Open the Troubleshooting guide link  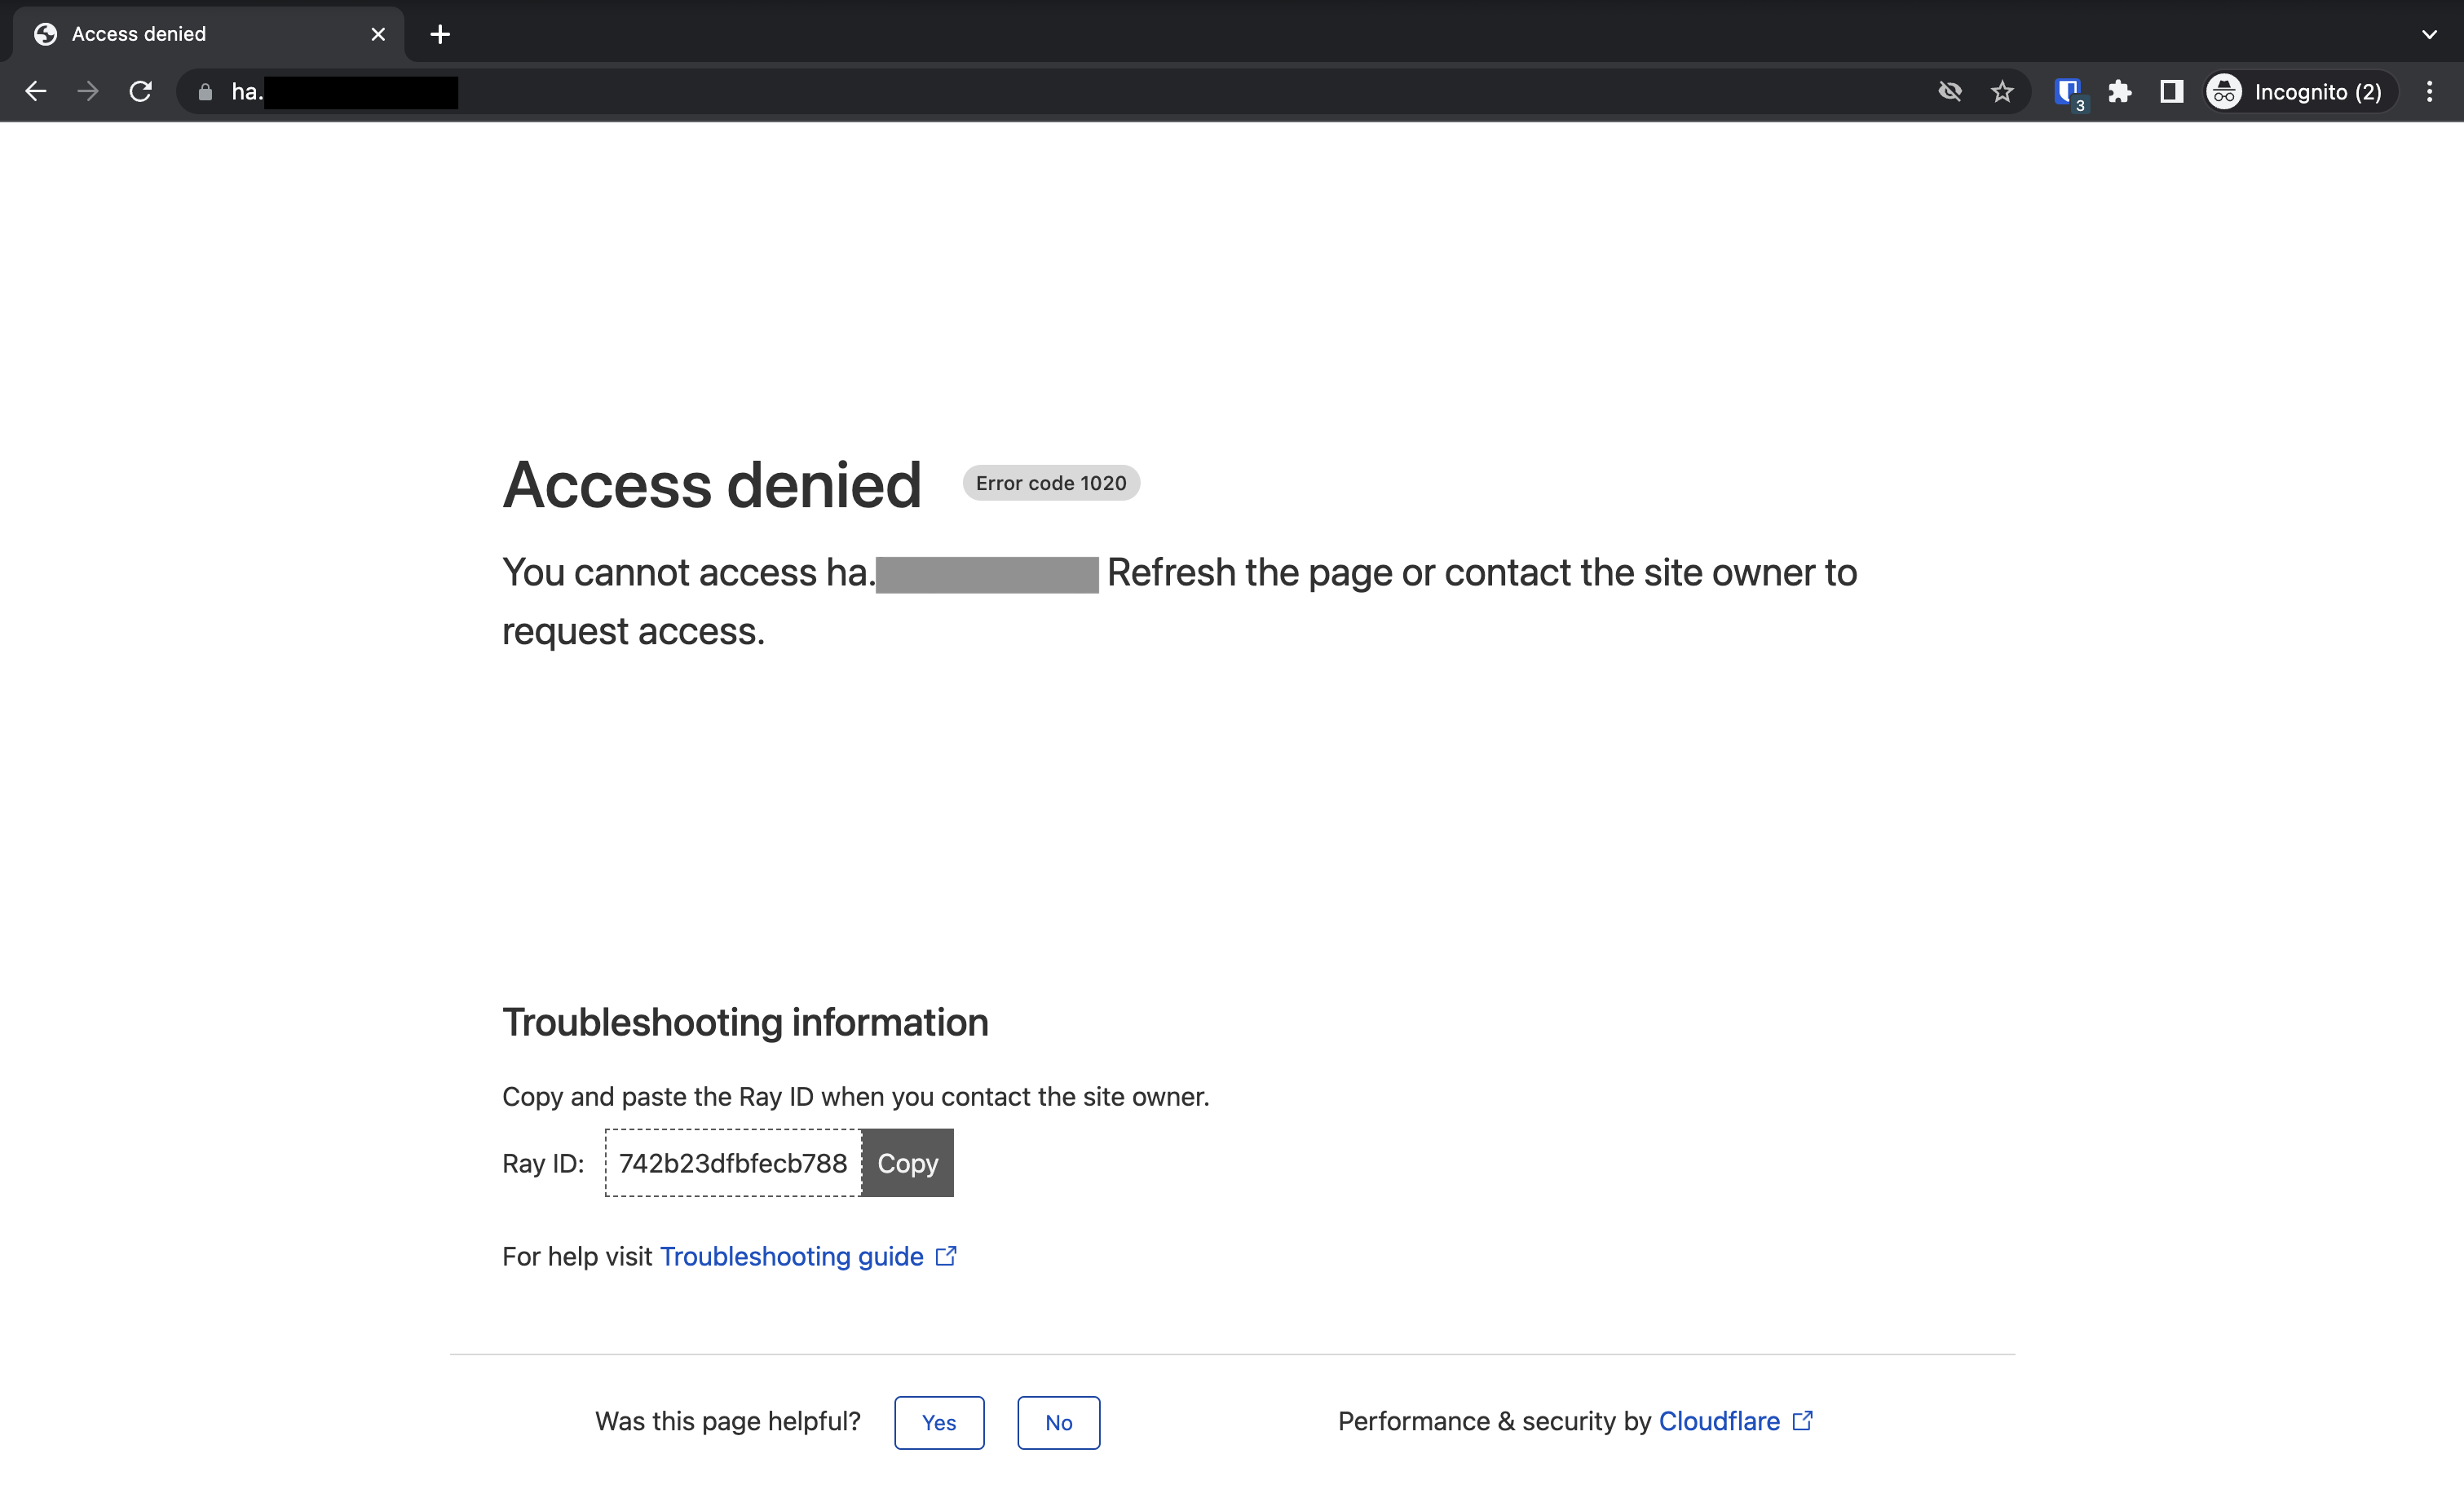791,1256
